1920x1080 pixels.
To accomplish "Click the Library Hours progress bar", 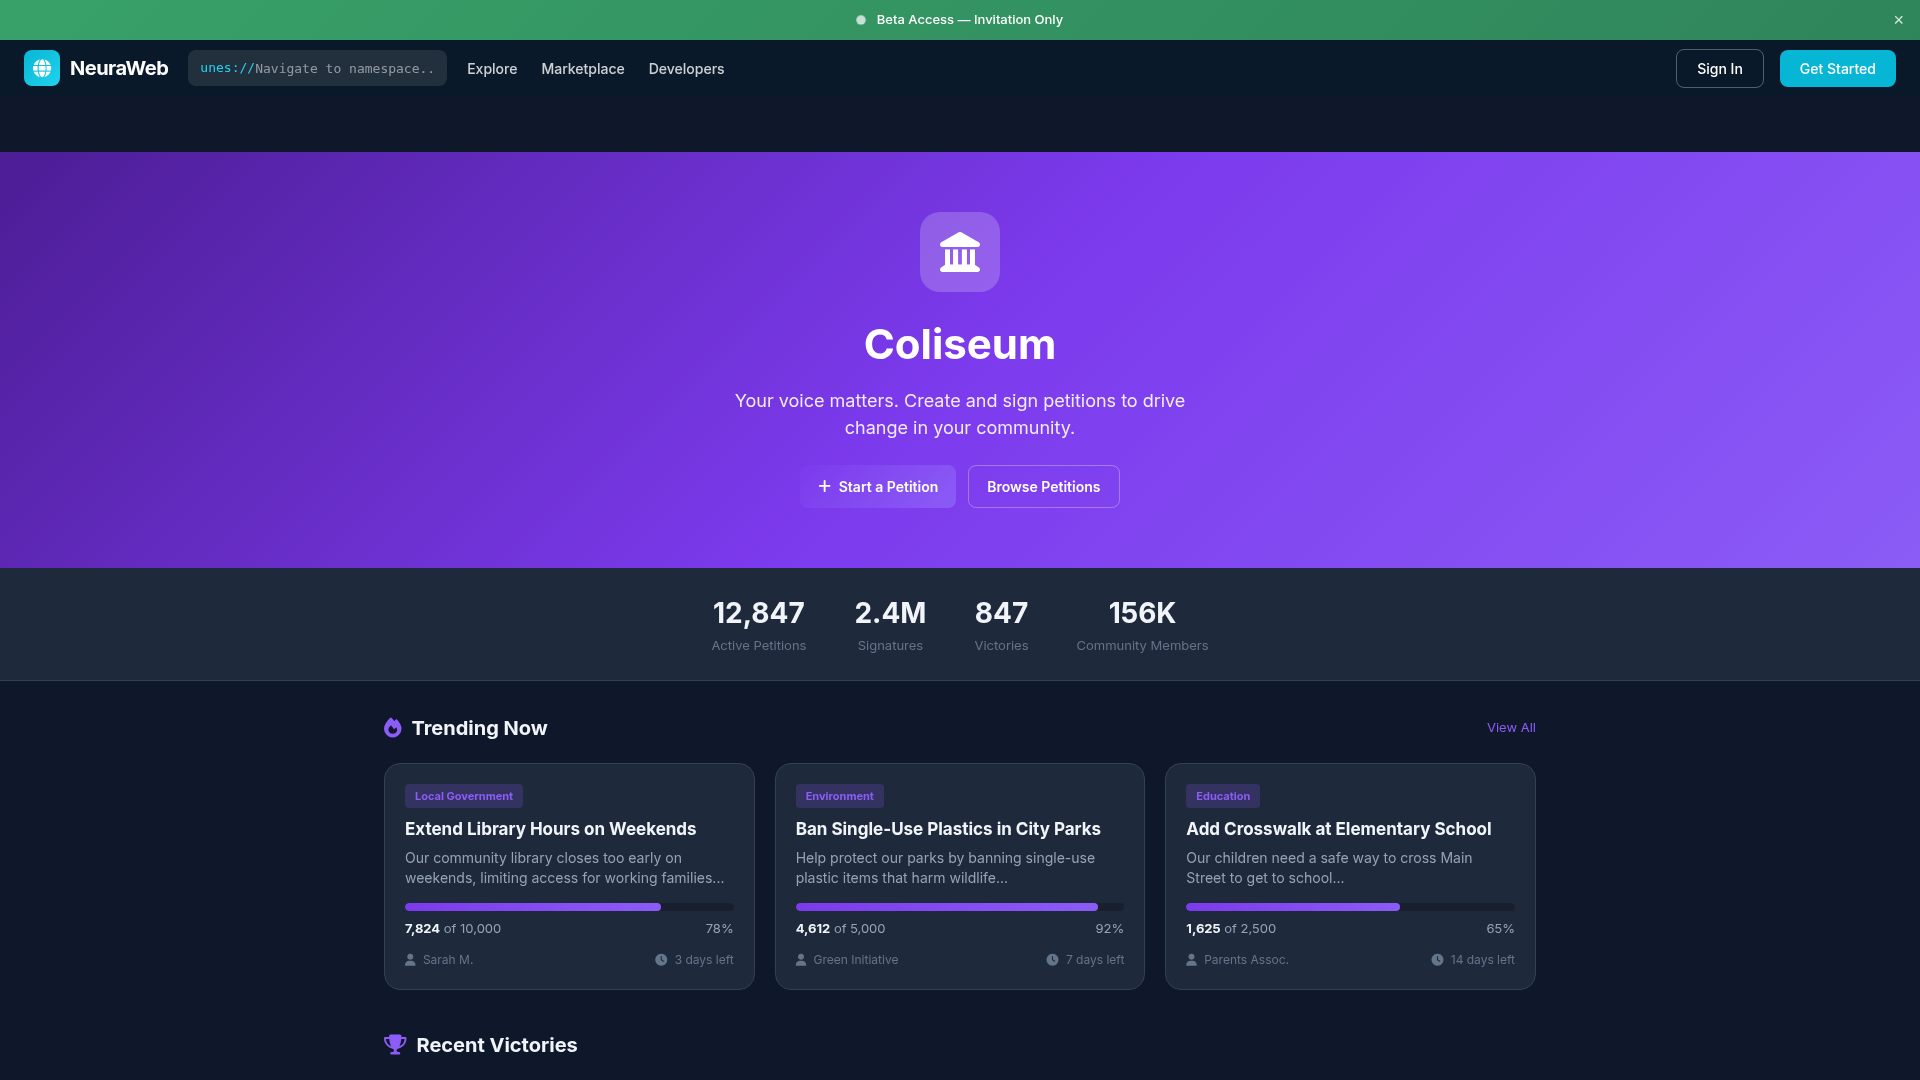I will (x=569, y=907).
